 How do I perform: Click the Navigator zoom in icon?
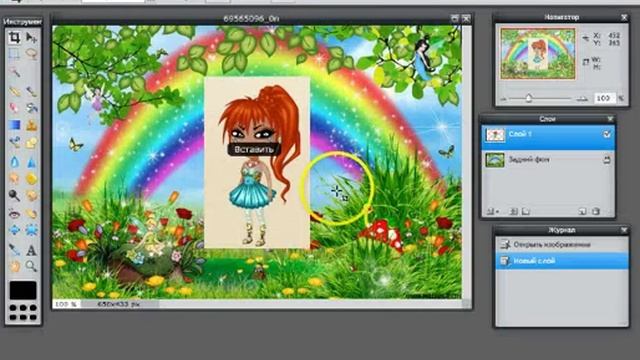coord(582,98)
